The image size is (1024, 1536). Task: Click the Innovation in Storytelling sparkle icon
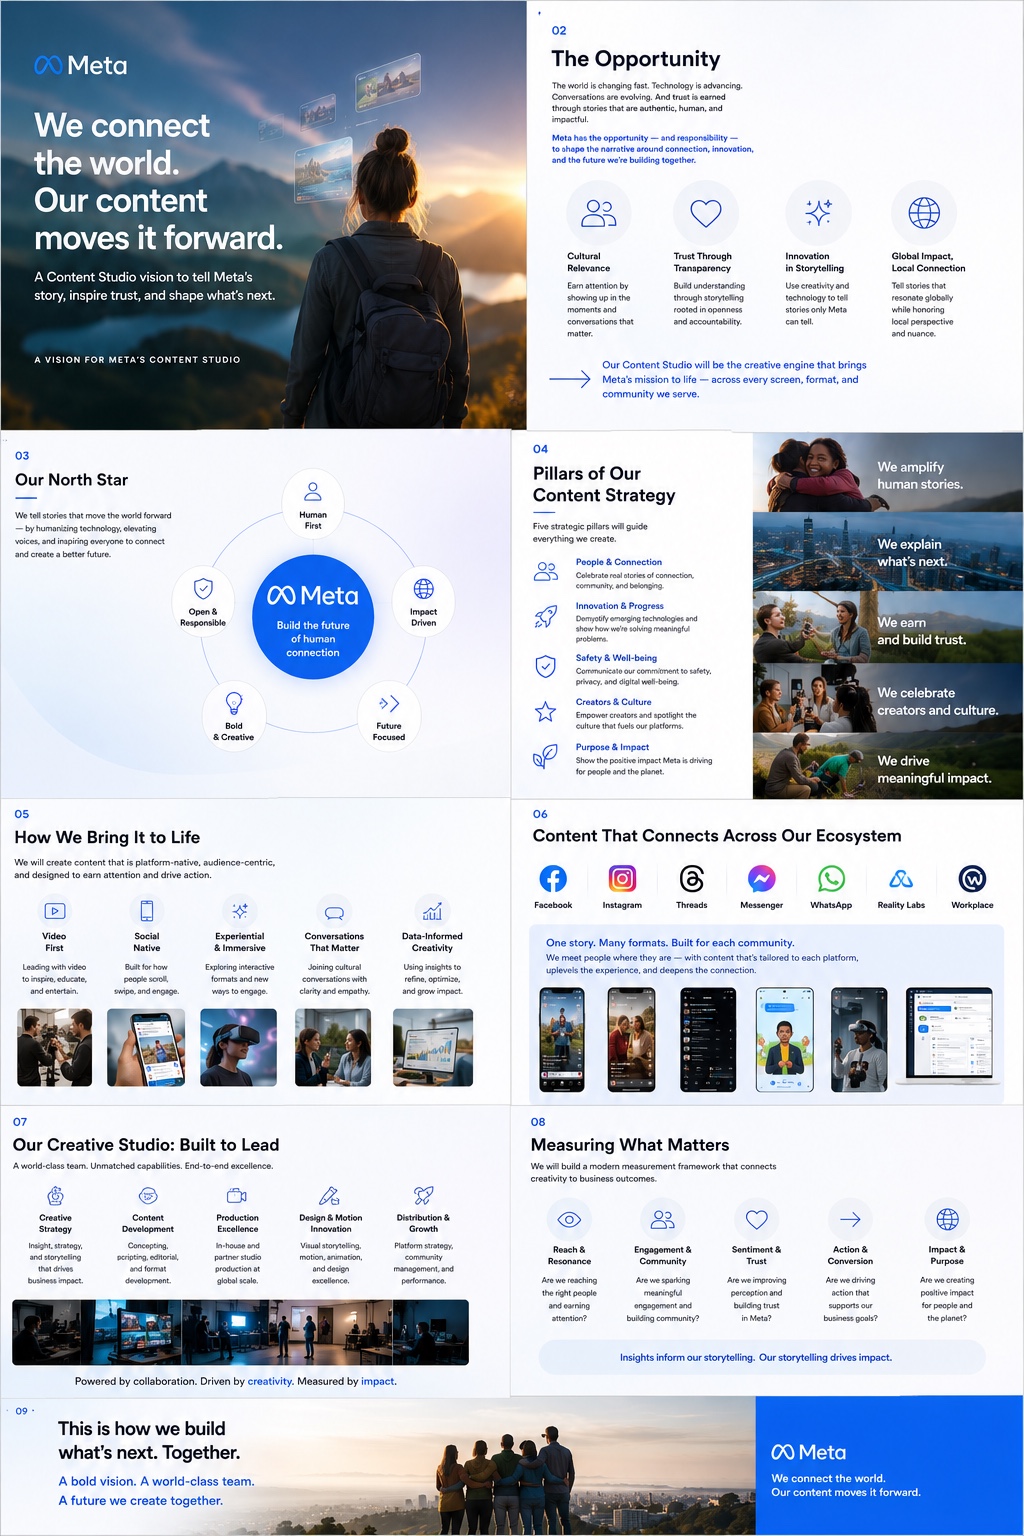pos(818,213)
